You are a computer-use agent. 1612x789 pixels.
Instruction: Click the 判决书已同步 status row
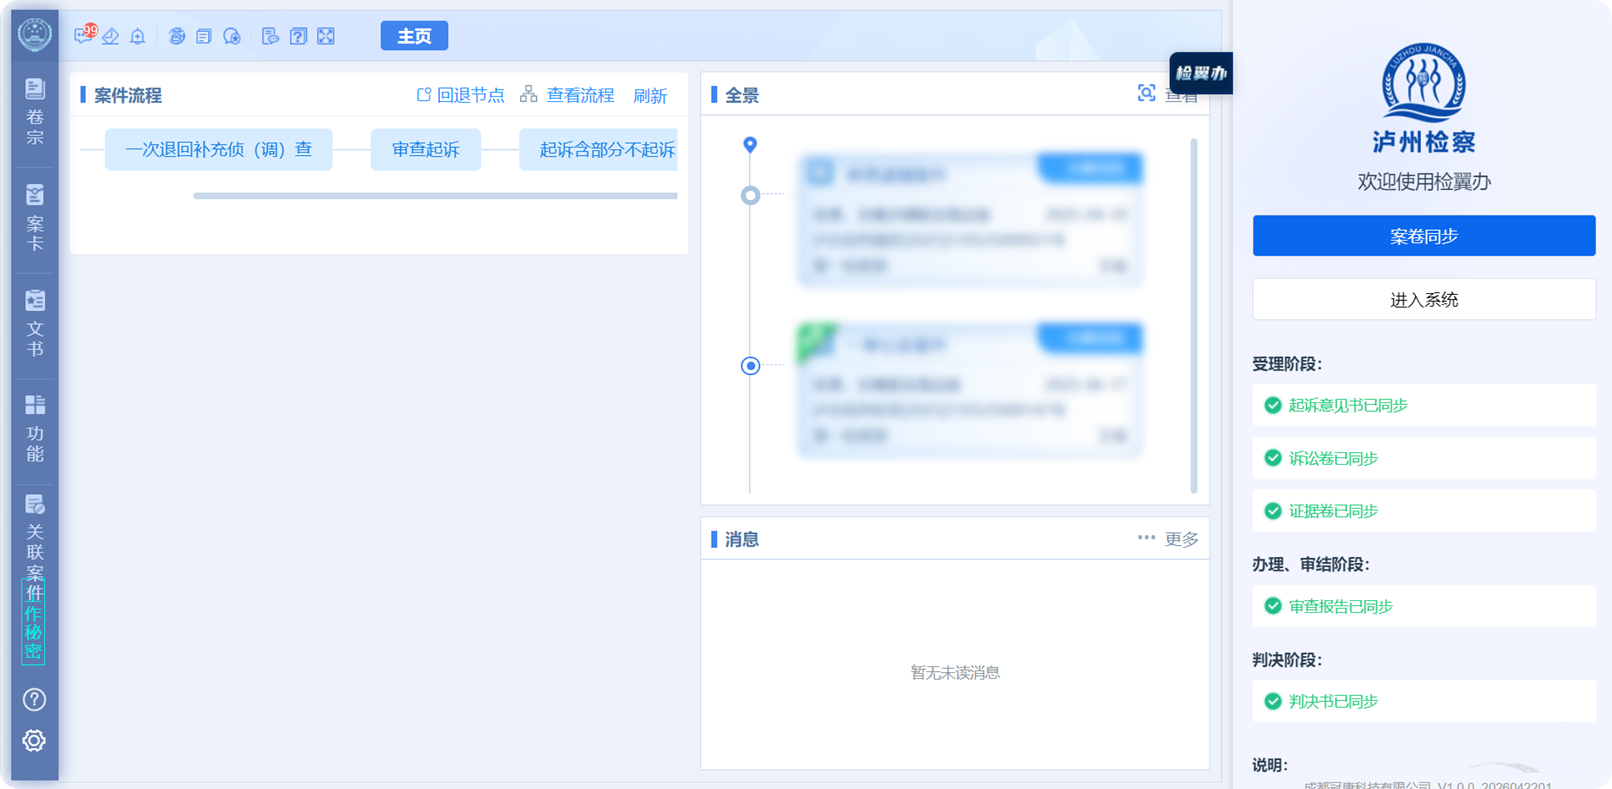pos(1424,701)
